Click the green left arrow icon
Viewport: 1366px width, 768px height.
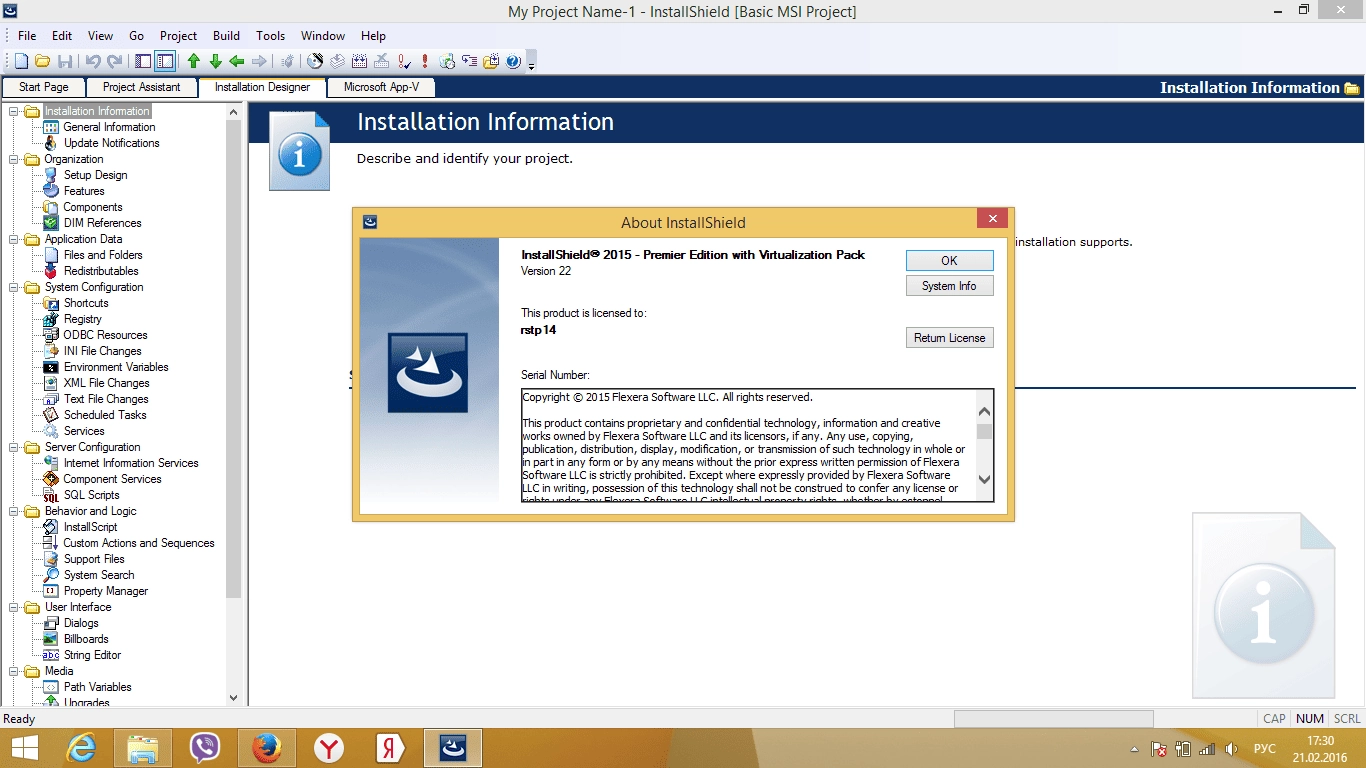tap(237, 61)
